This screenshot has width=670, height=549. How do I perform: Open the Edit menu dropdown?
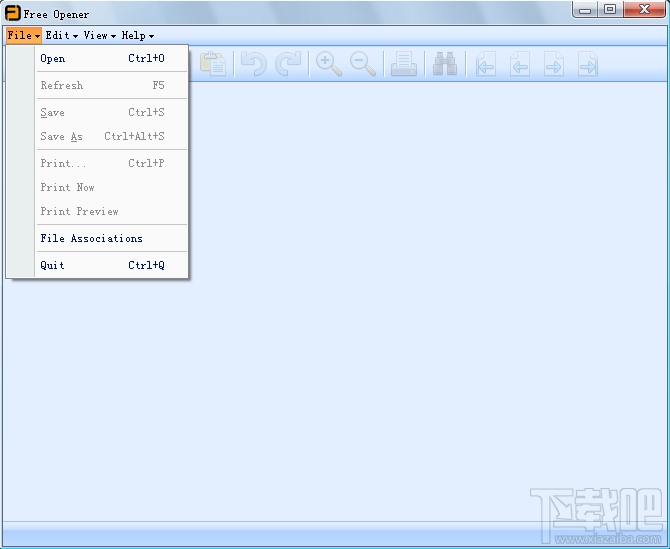[62, 35]
